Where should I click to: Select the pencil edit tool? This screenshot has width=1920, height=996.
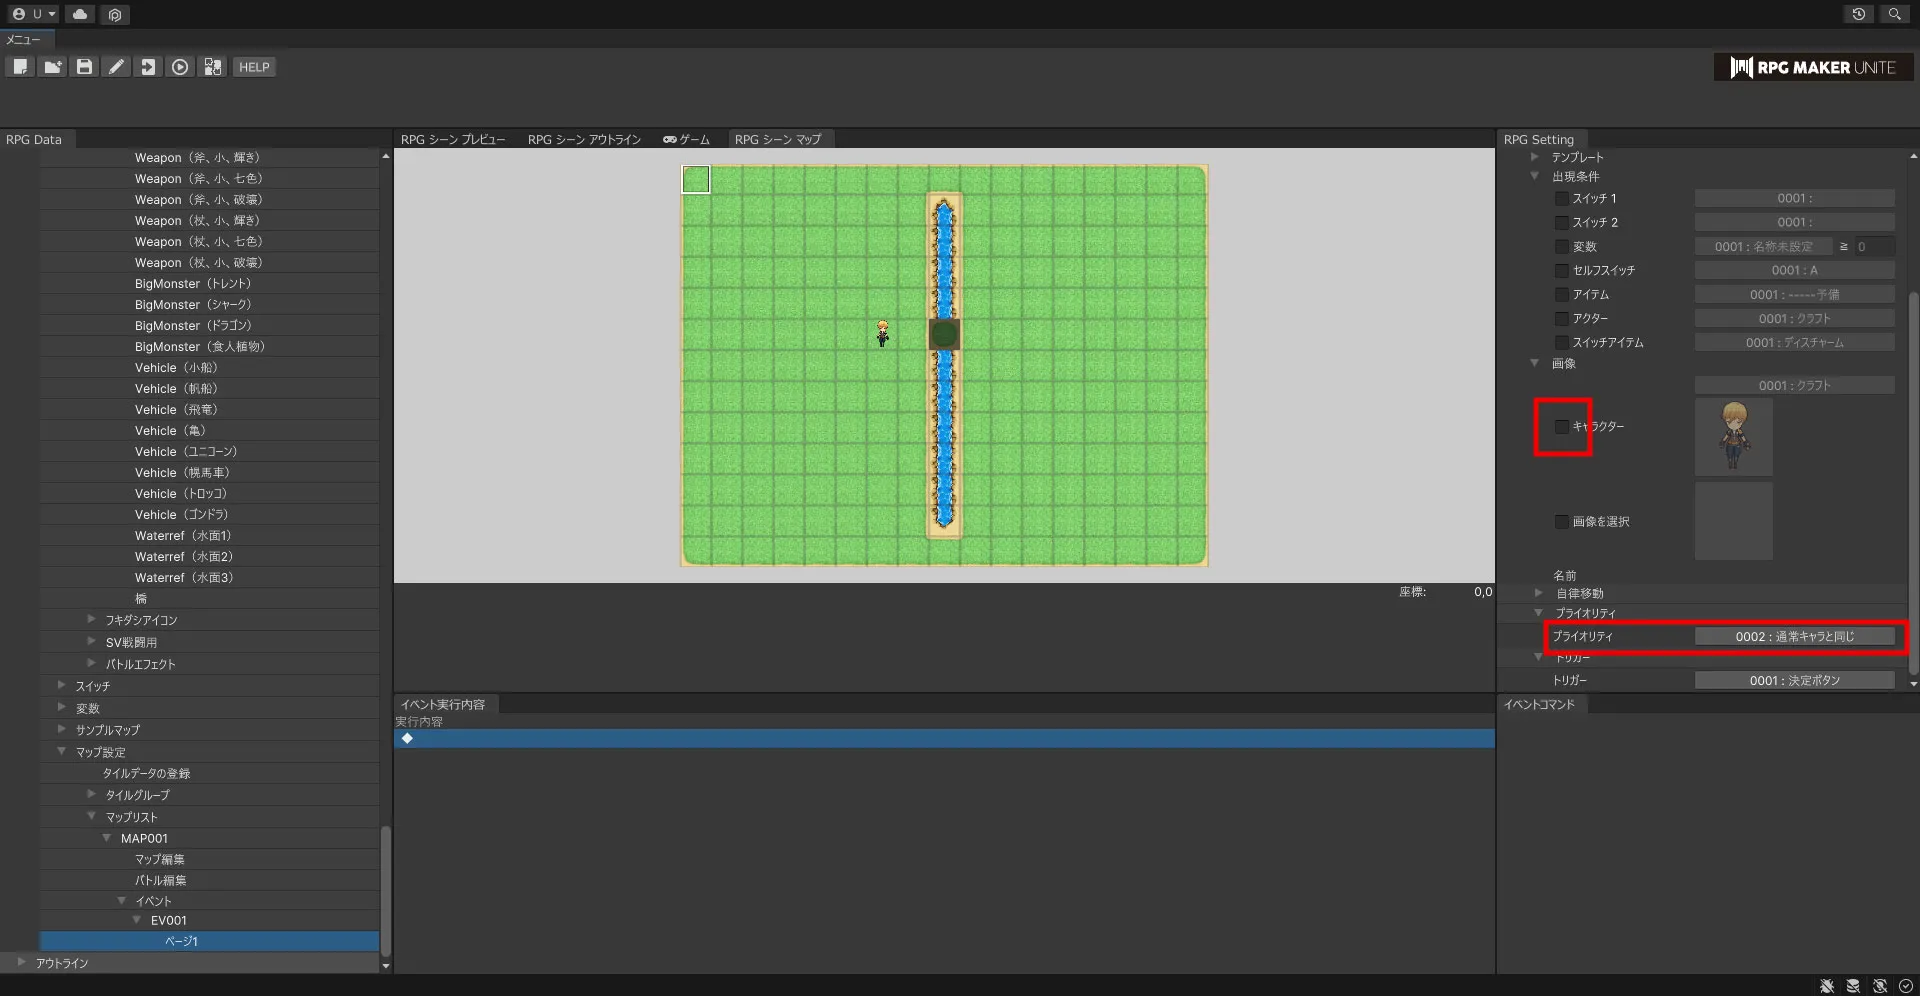point(116,67)
